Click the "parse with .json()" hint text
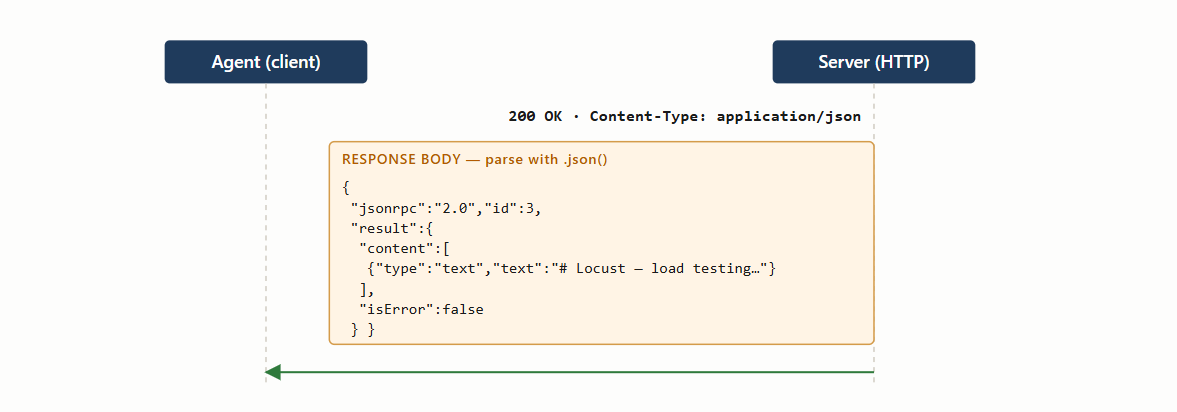 (x=546, y=160)
